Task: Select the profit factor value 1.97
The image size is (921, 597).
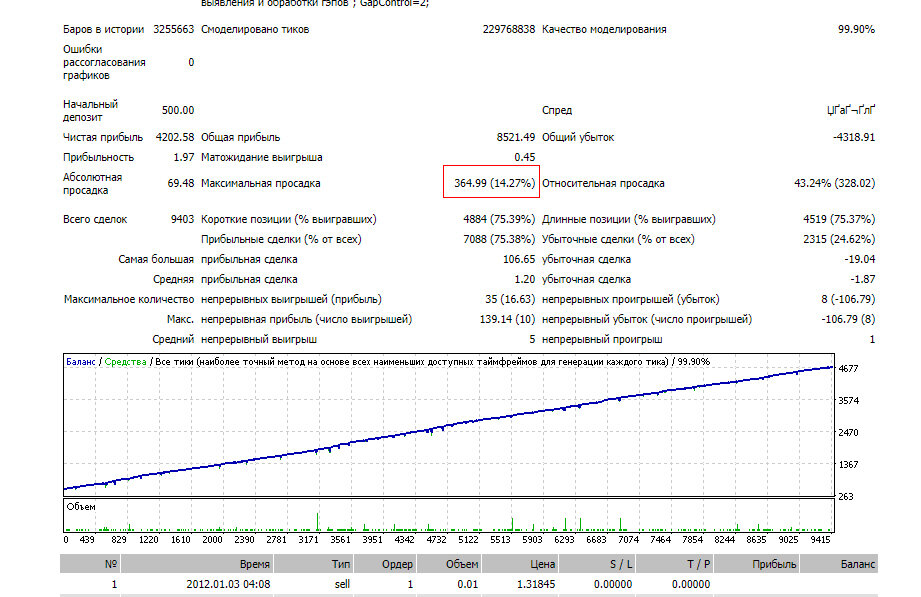Action: (184, 157)
